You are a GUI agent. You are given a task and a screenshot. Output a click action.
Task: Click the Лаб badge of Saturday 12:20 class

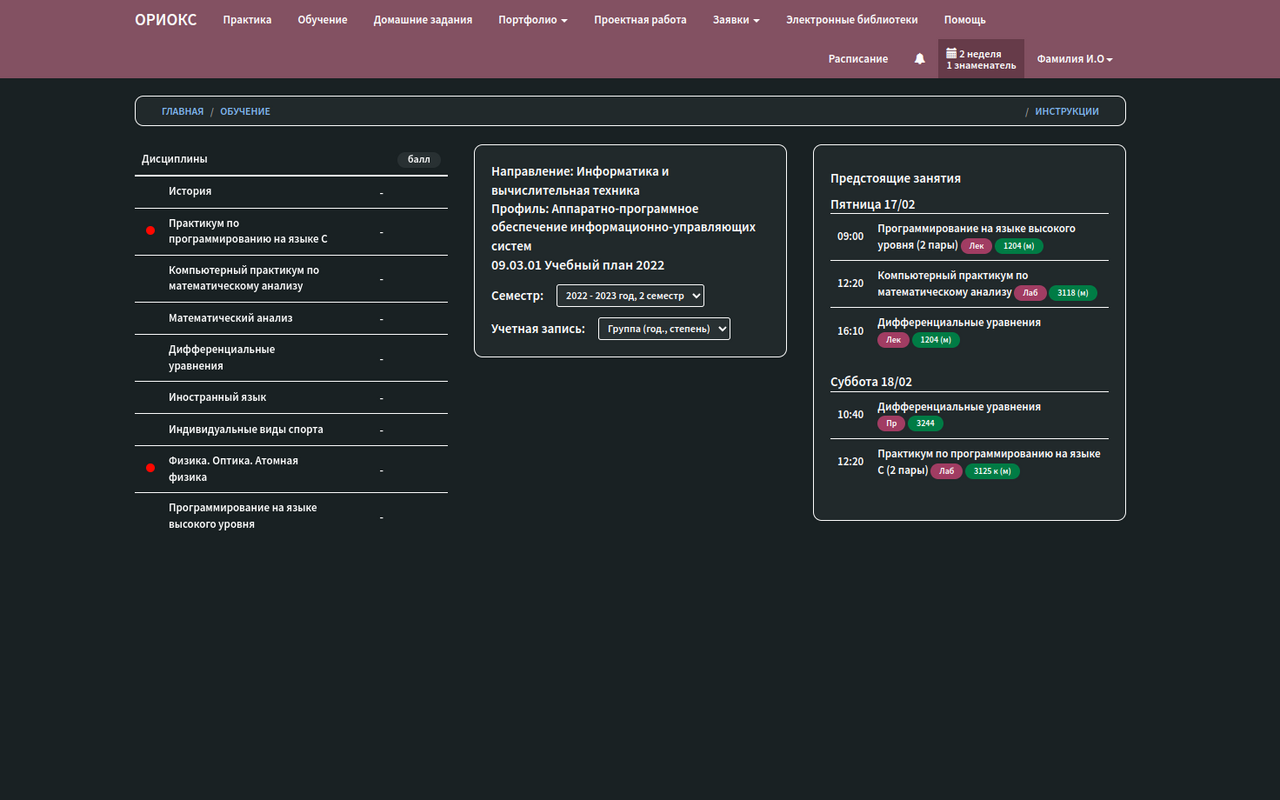(x=946, y=471)
